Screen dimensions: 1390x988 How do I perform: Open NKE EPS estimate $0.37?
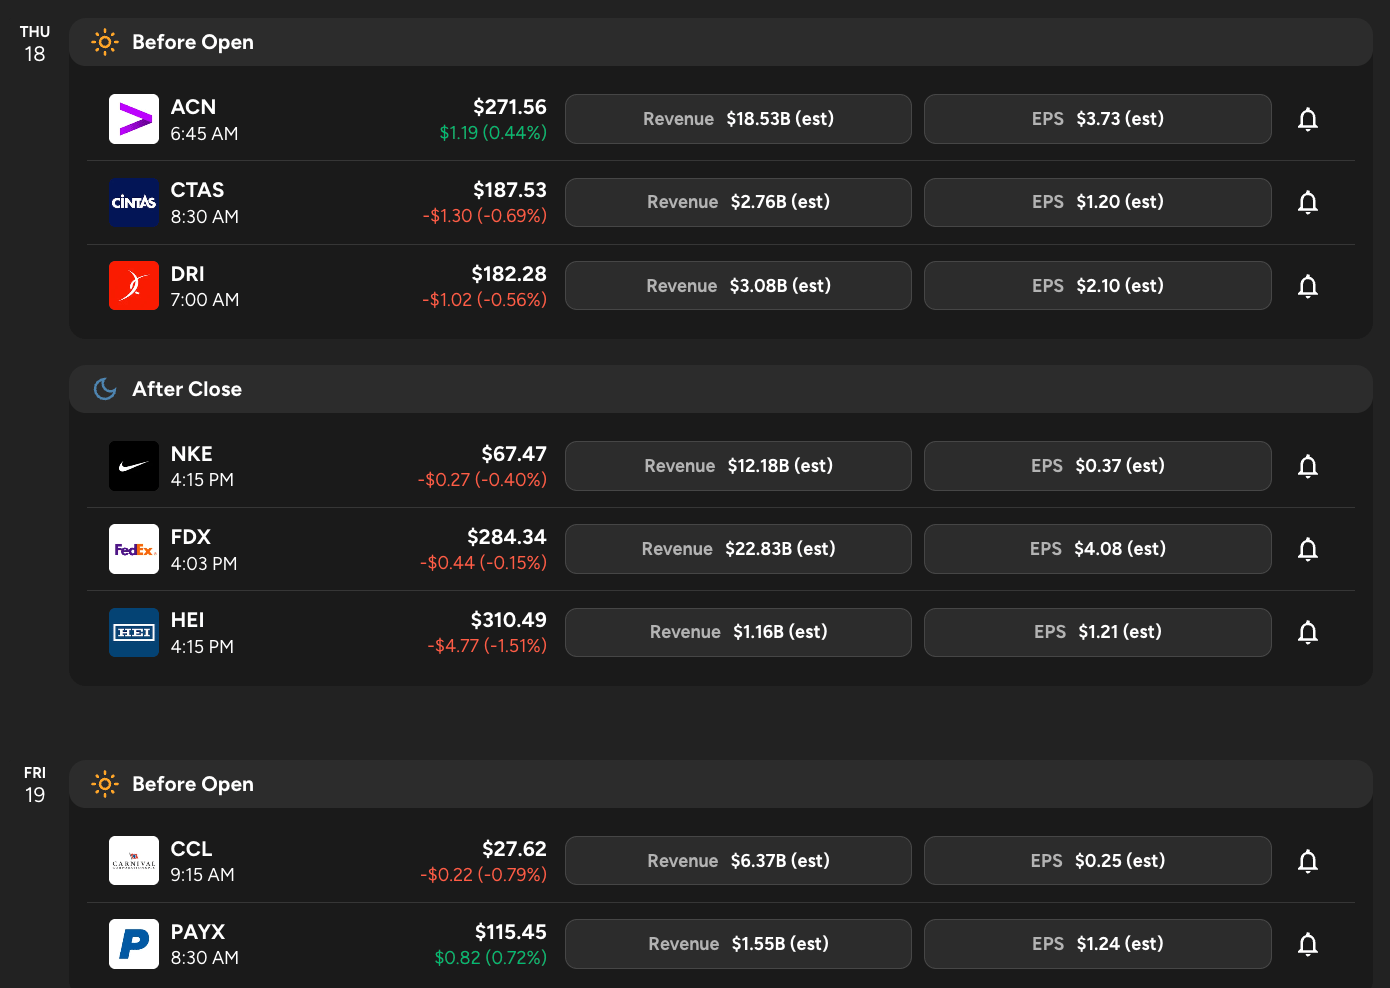tap(1098, 466)
